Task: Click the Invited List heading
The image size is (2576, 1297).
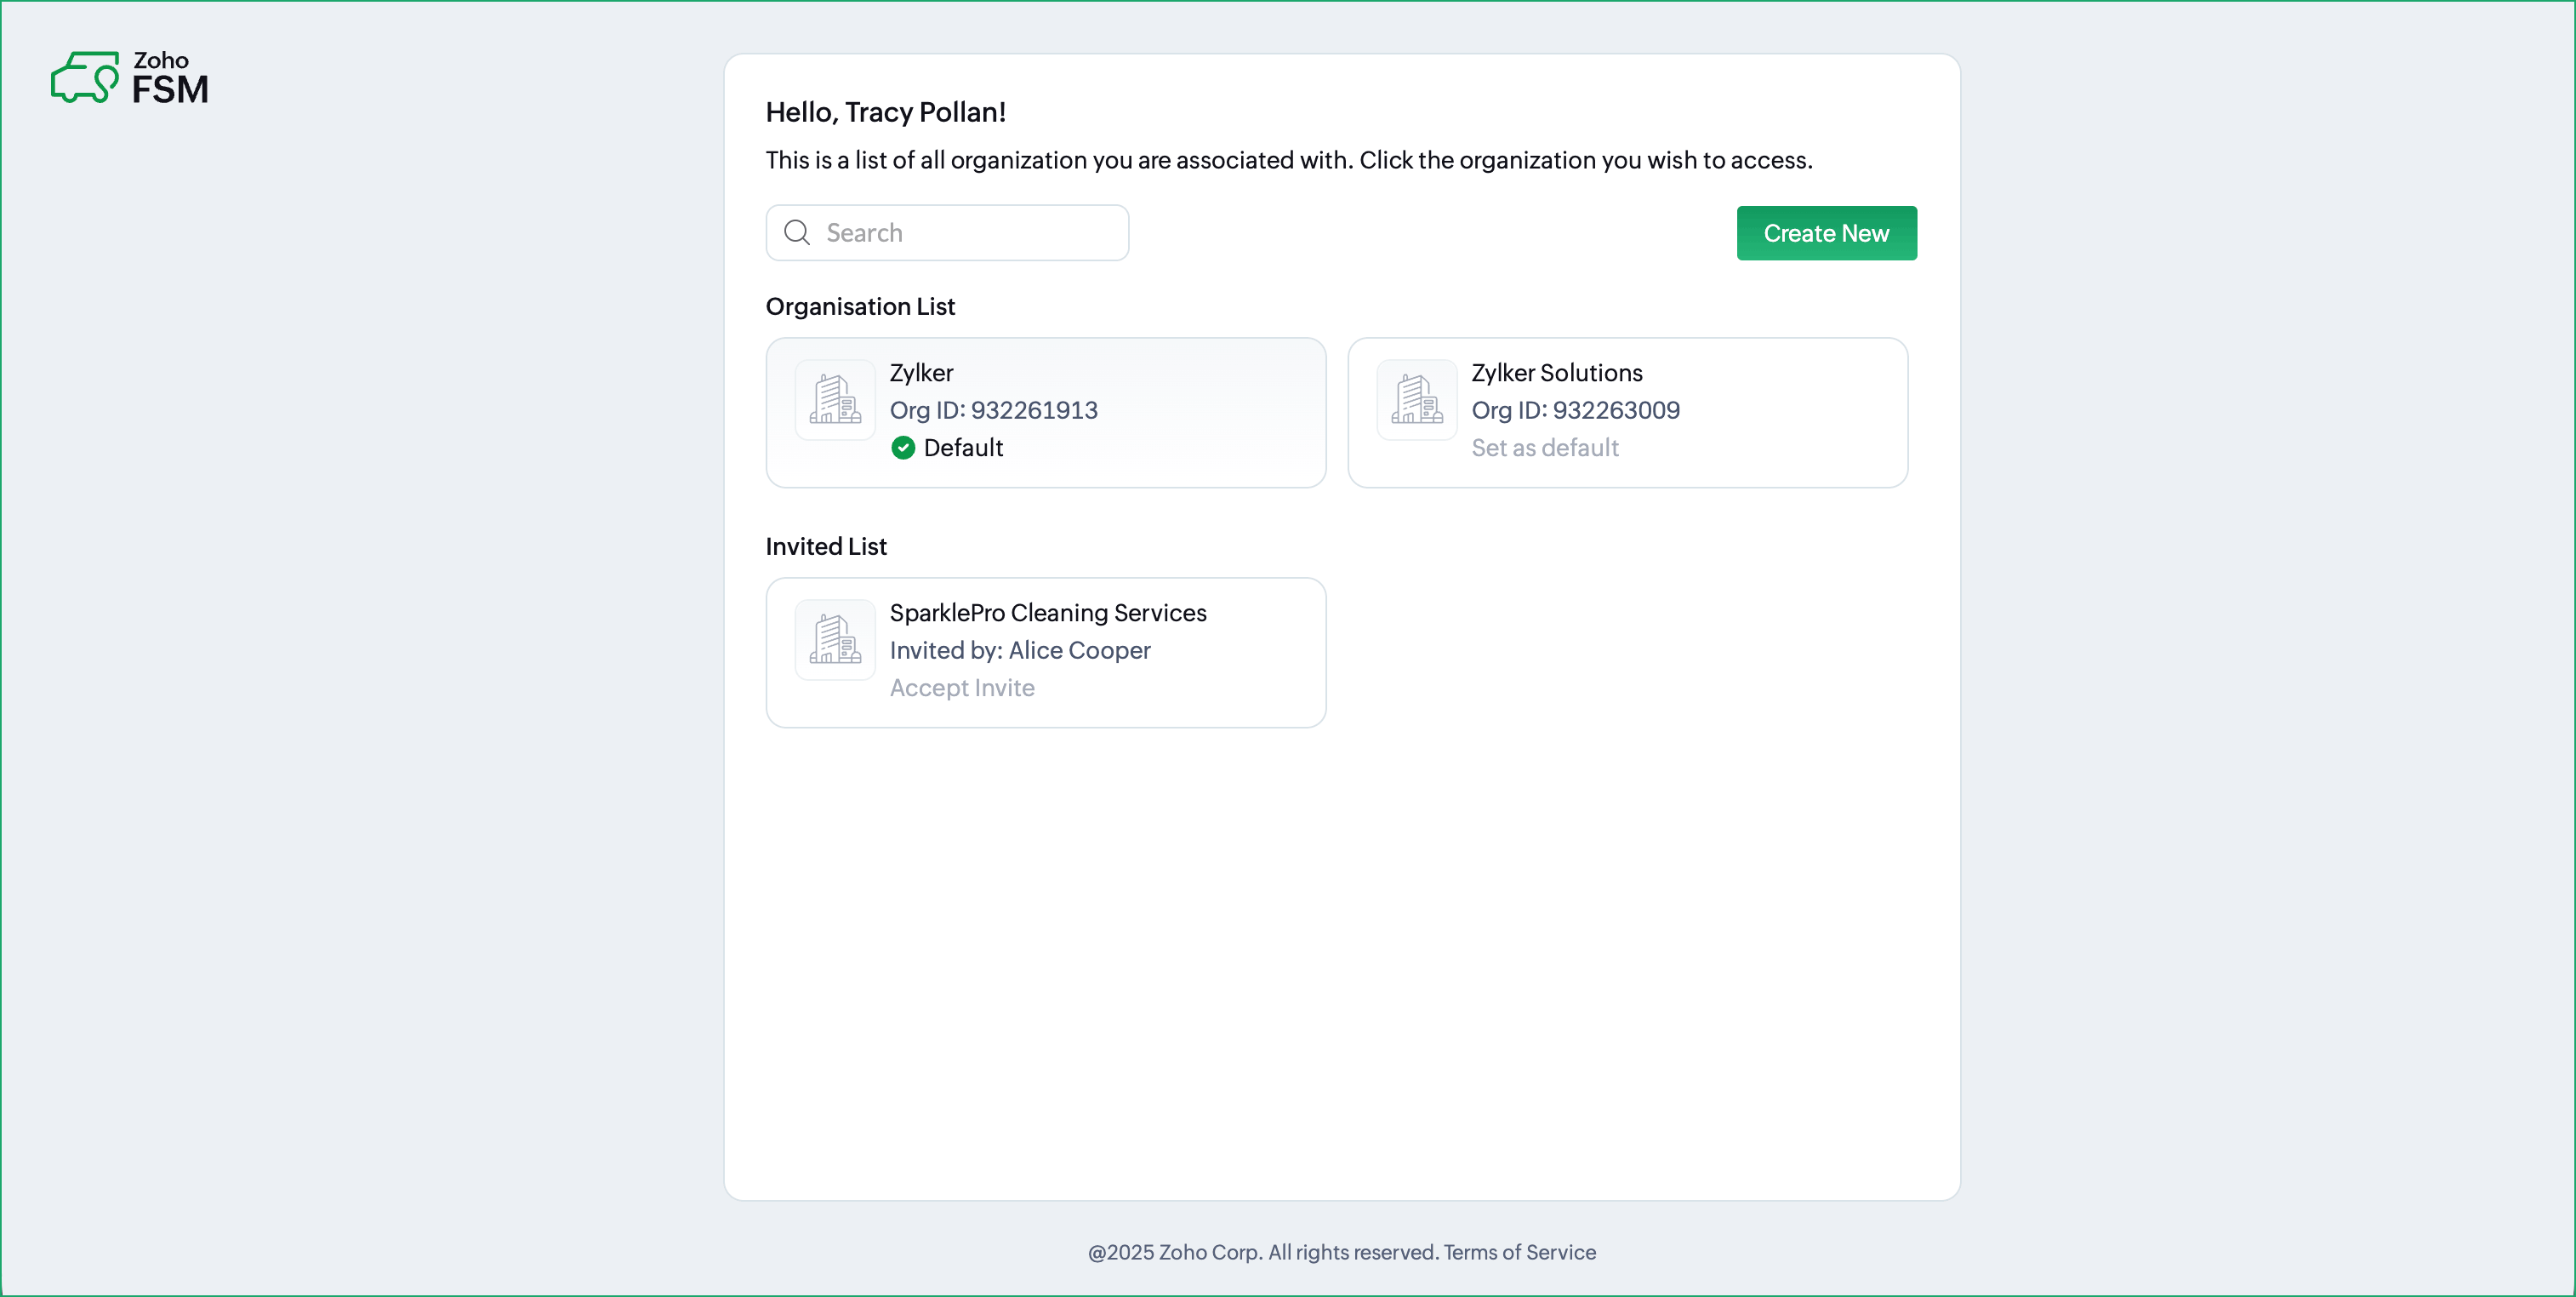Action: point(826,547)
